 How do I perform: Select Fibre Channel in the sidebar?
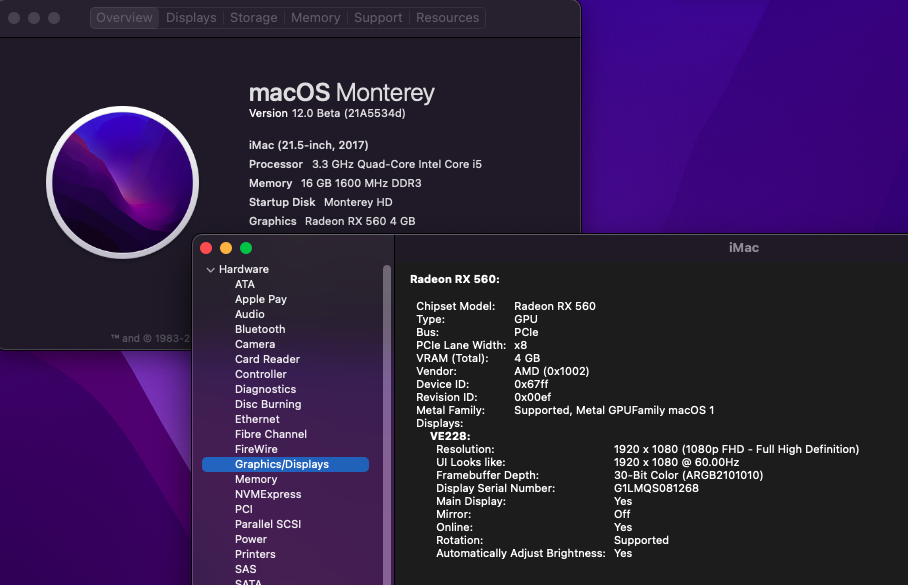pos(271,434)
